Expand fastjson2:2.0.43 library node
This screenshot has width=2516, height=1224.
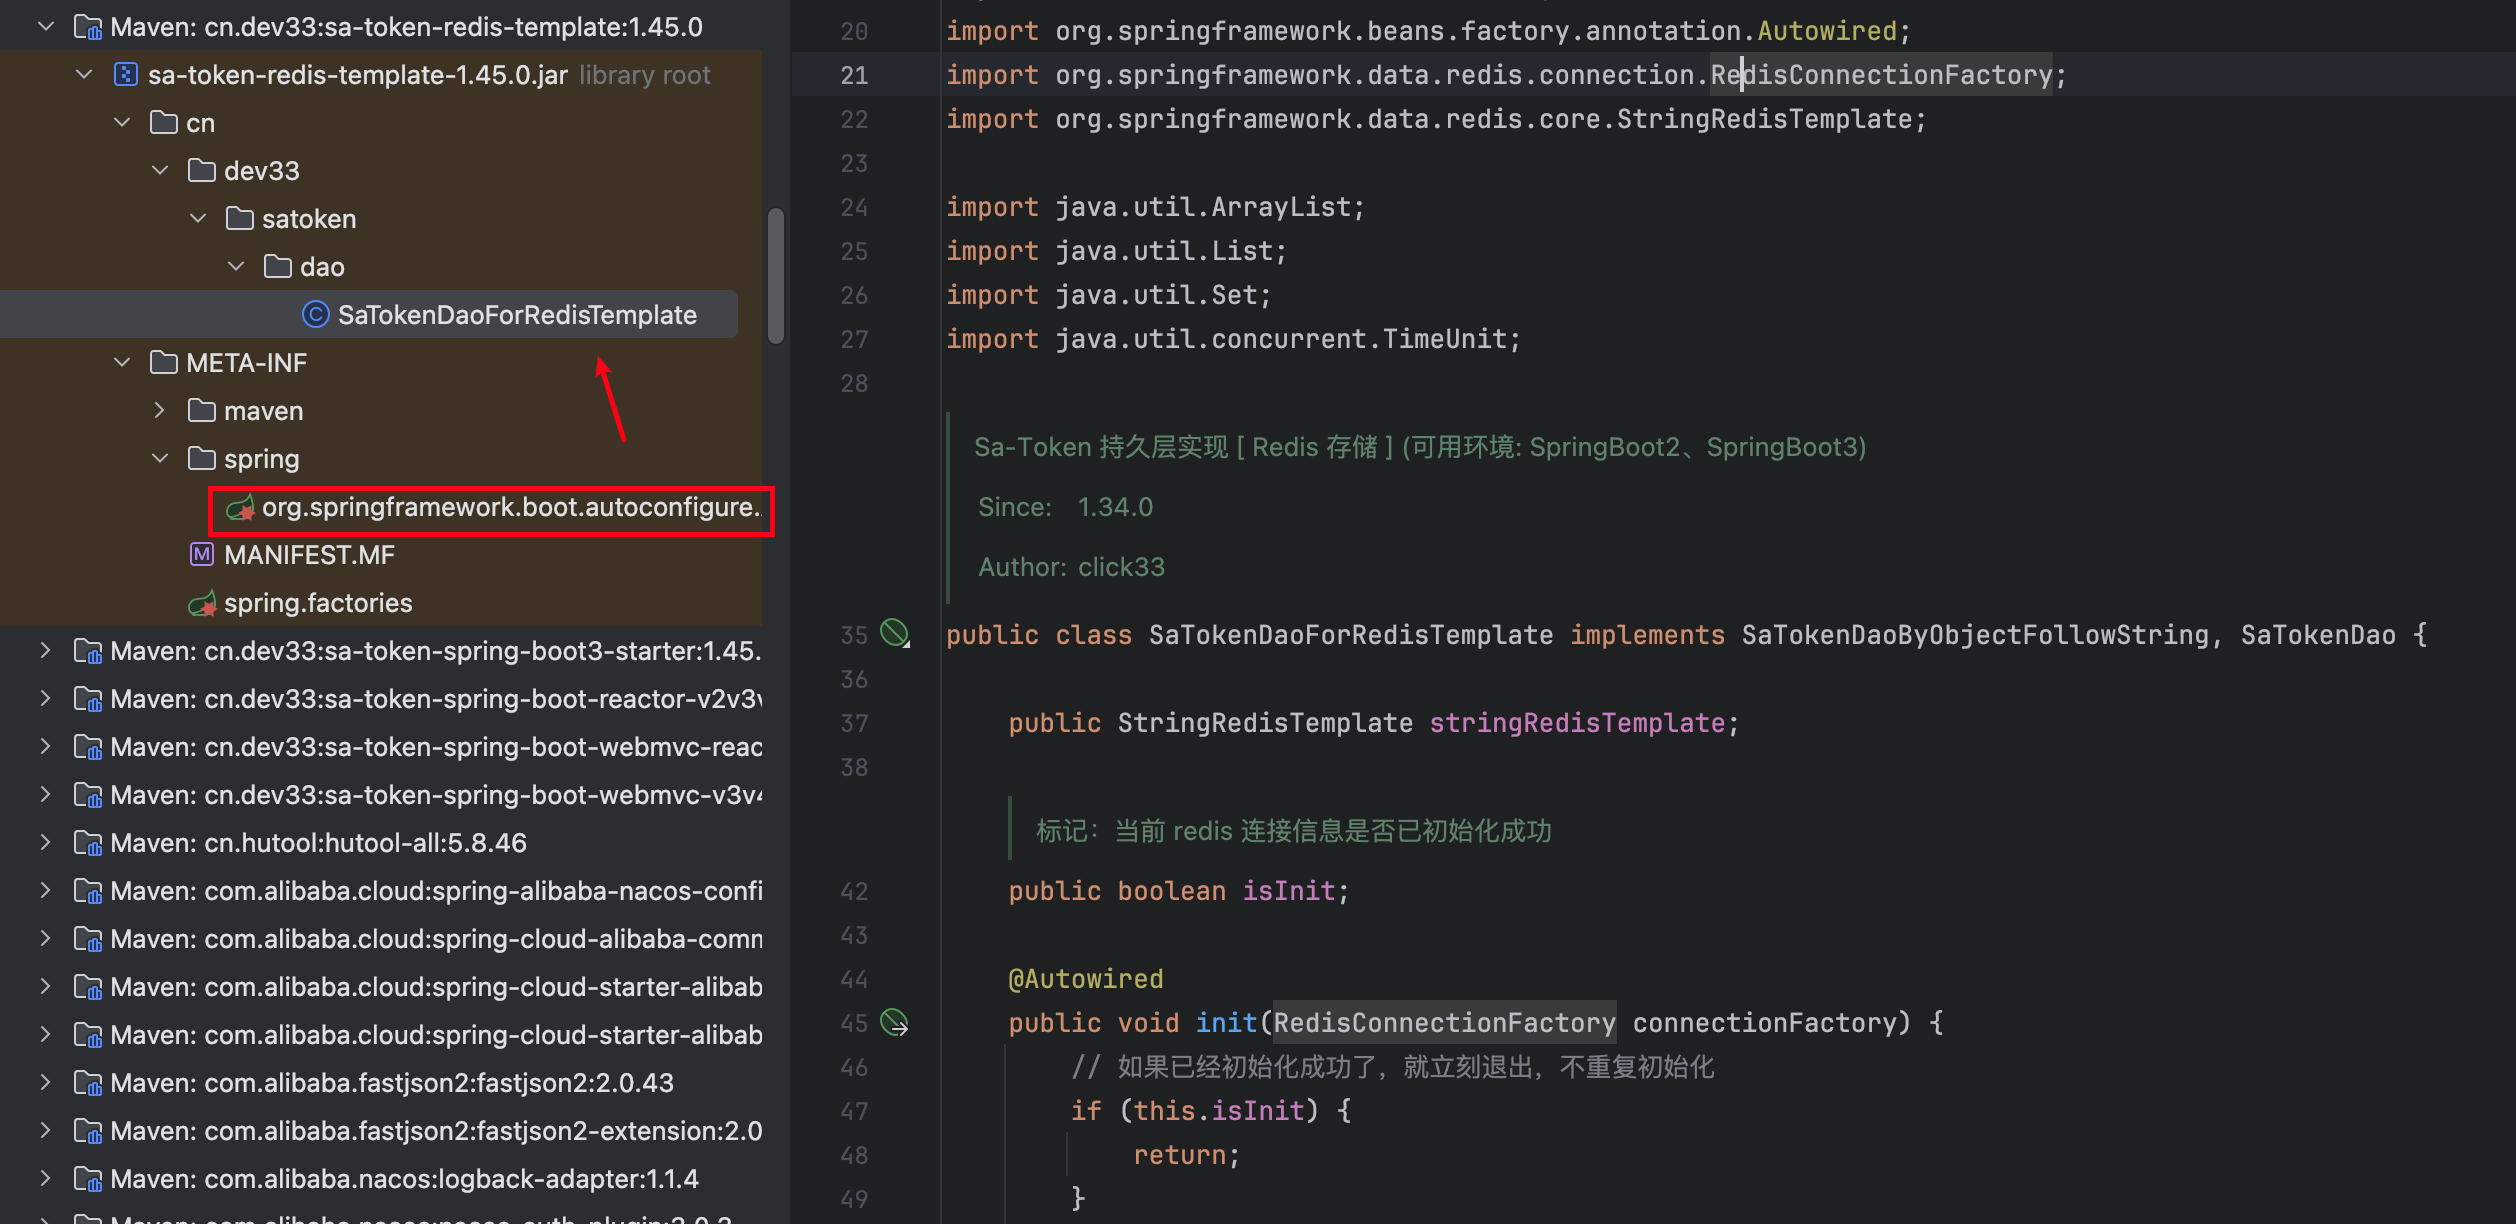coord(46,1083)
